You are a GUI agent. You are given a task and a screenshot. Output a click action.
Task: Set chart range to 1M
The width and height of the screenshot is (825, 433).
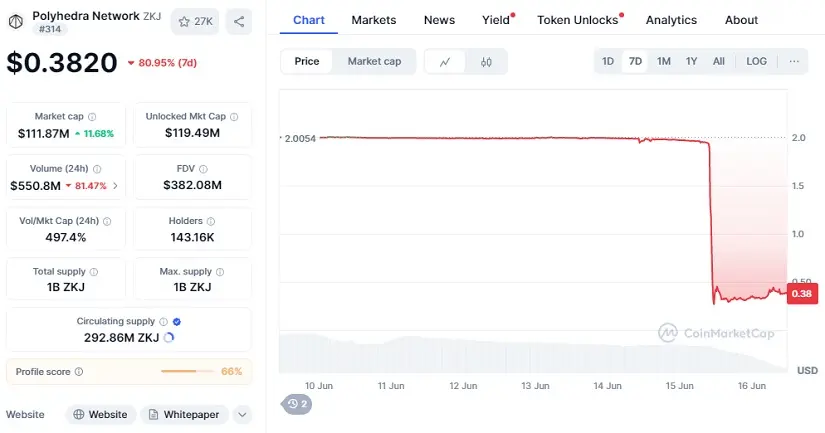[x=663, y=62]
